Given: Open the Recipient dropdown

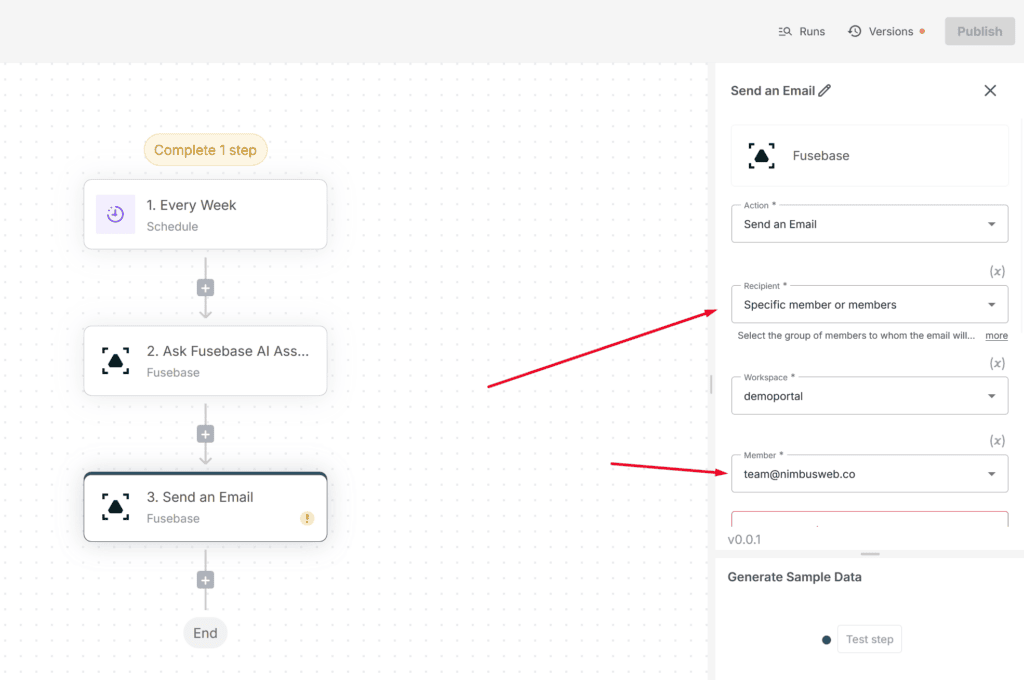Looking at the screenshot, I should click(x=869, y=304).
